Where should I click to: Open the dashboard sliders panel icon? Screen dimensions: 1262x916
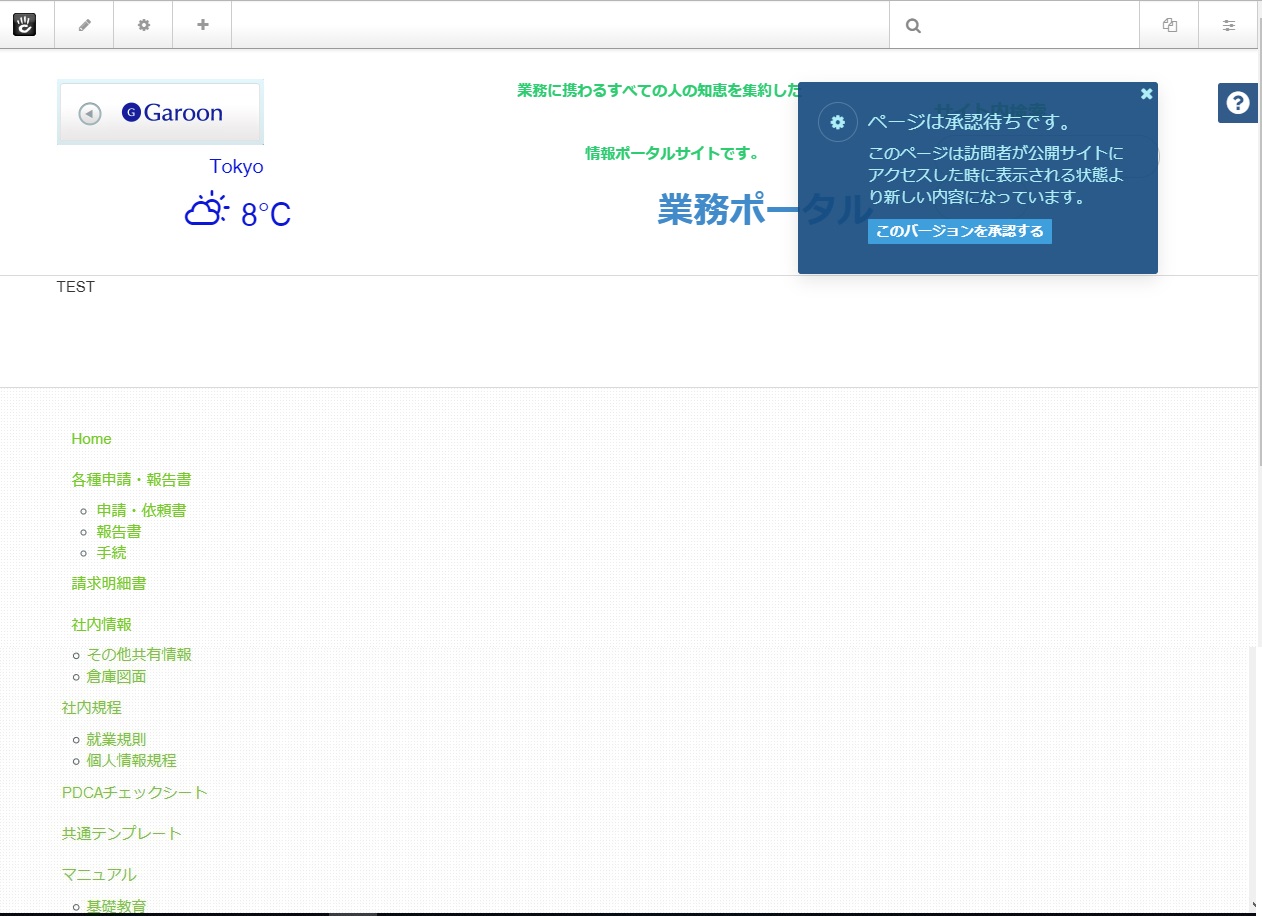[1229, 25]
